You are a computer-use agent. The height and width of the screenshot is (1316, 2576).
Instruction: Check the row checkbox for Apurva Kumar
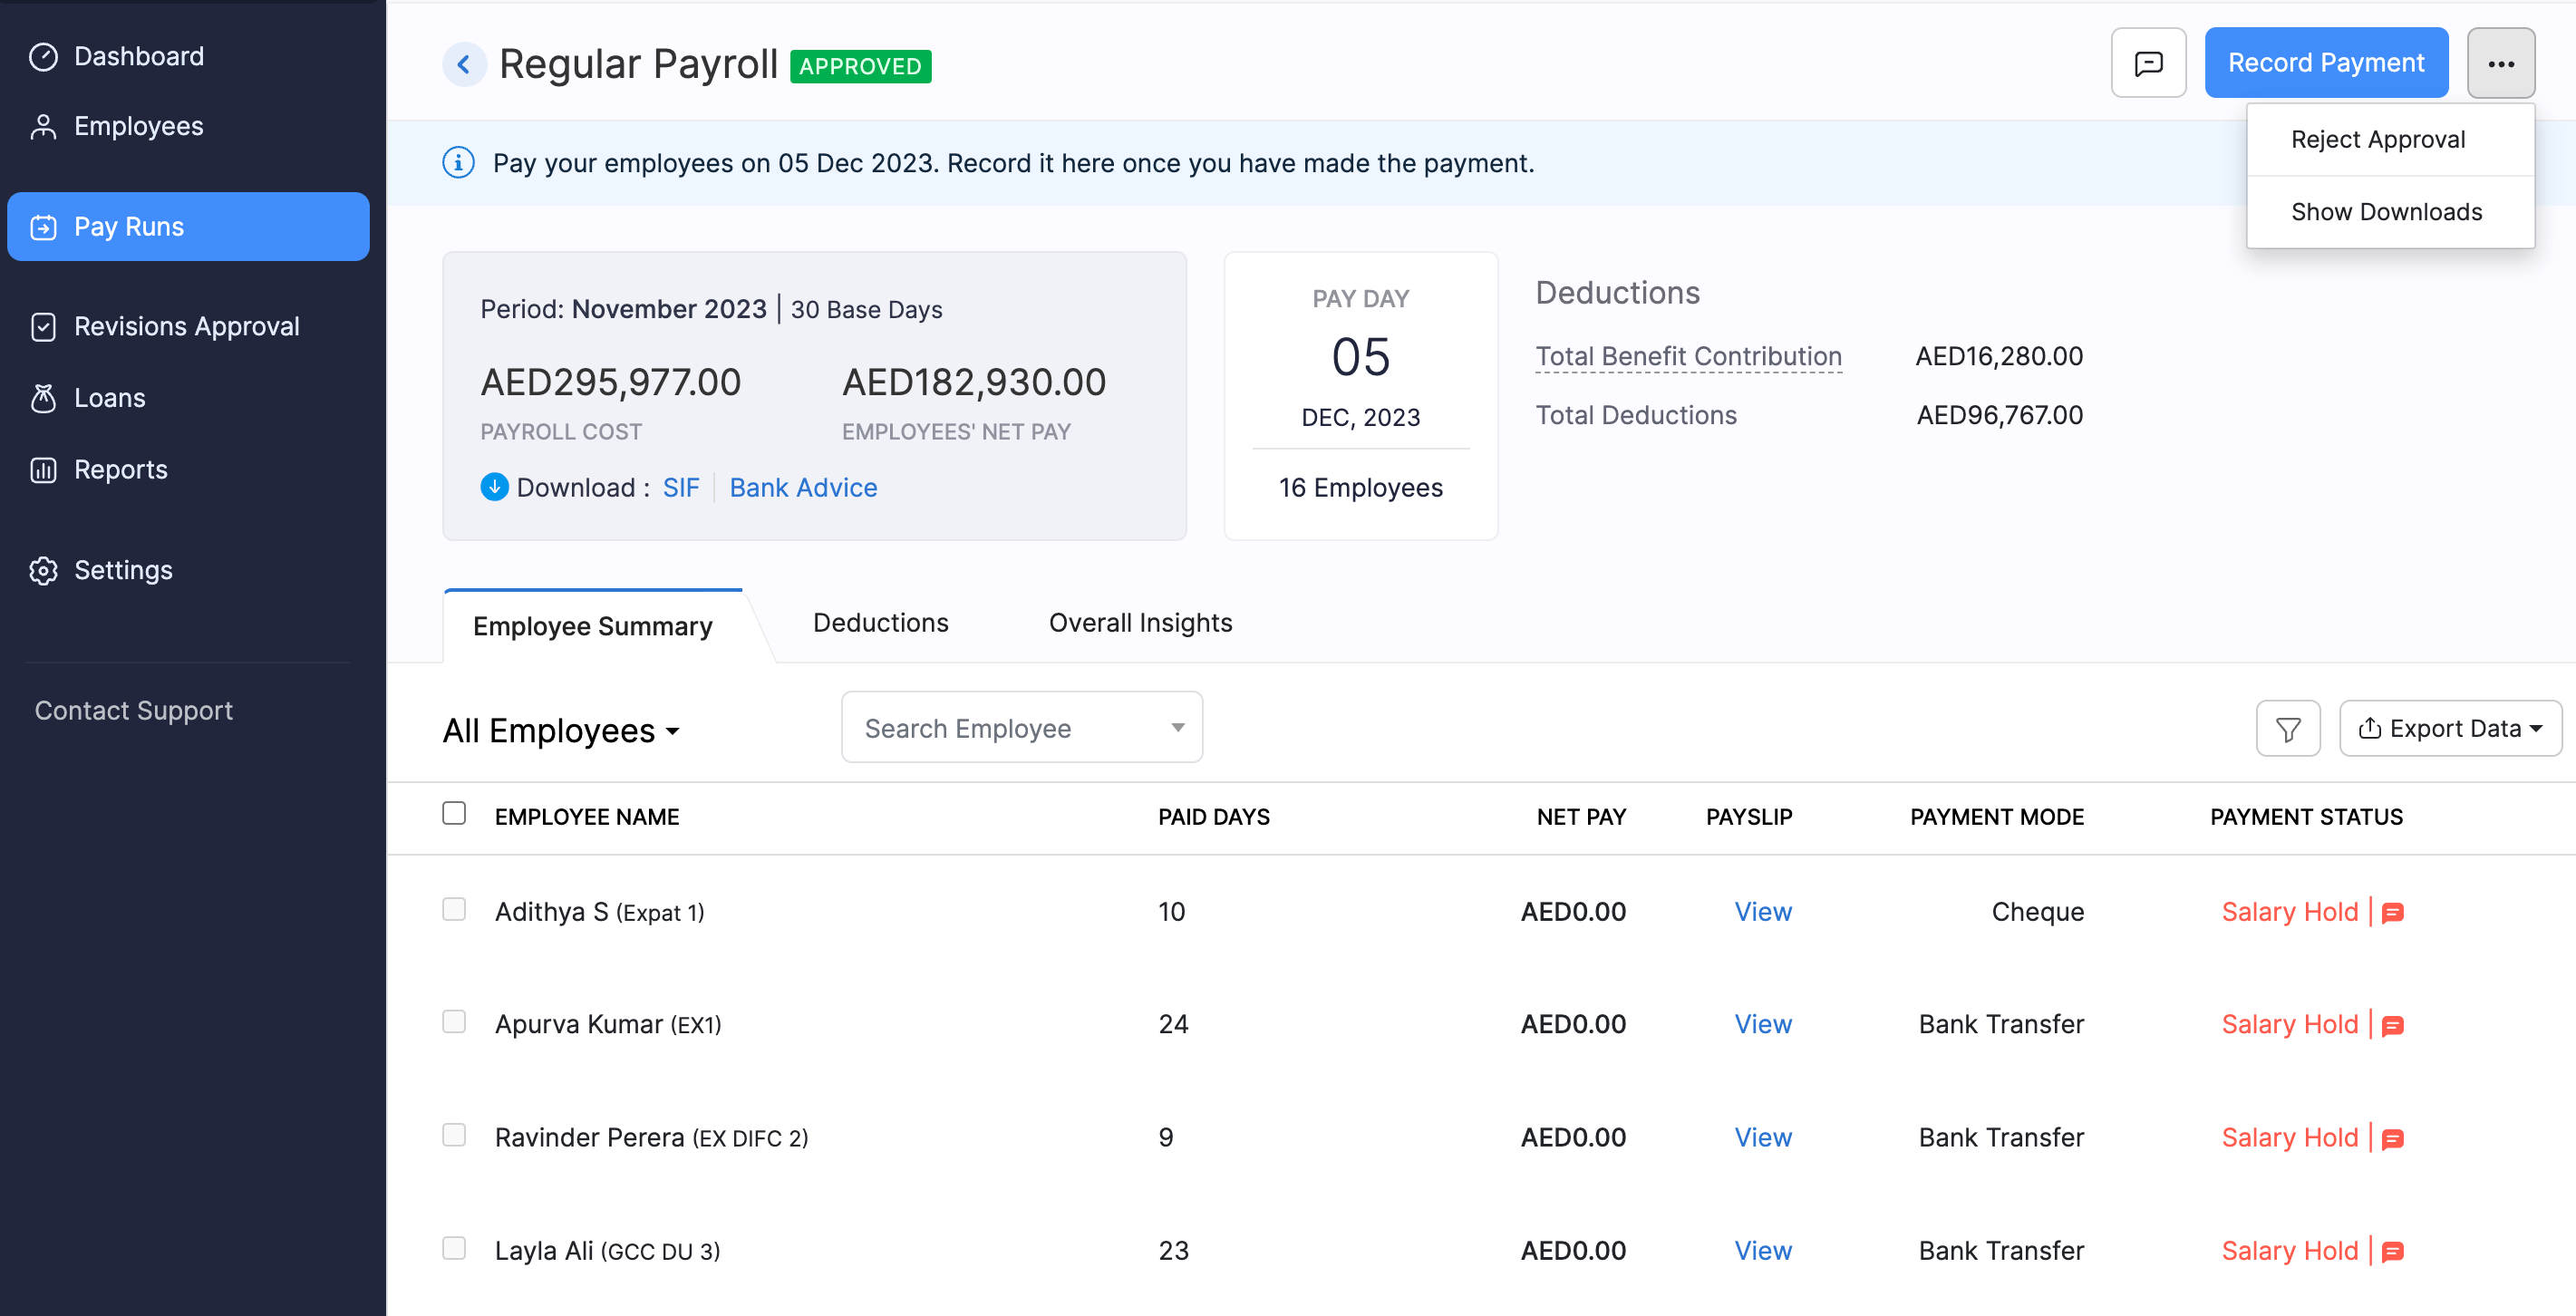point(455,1022)
